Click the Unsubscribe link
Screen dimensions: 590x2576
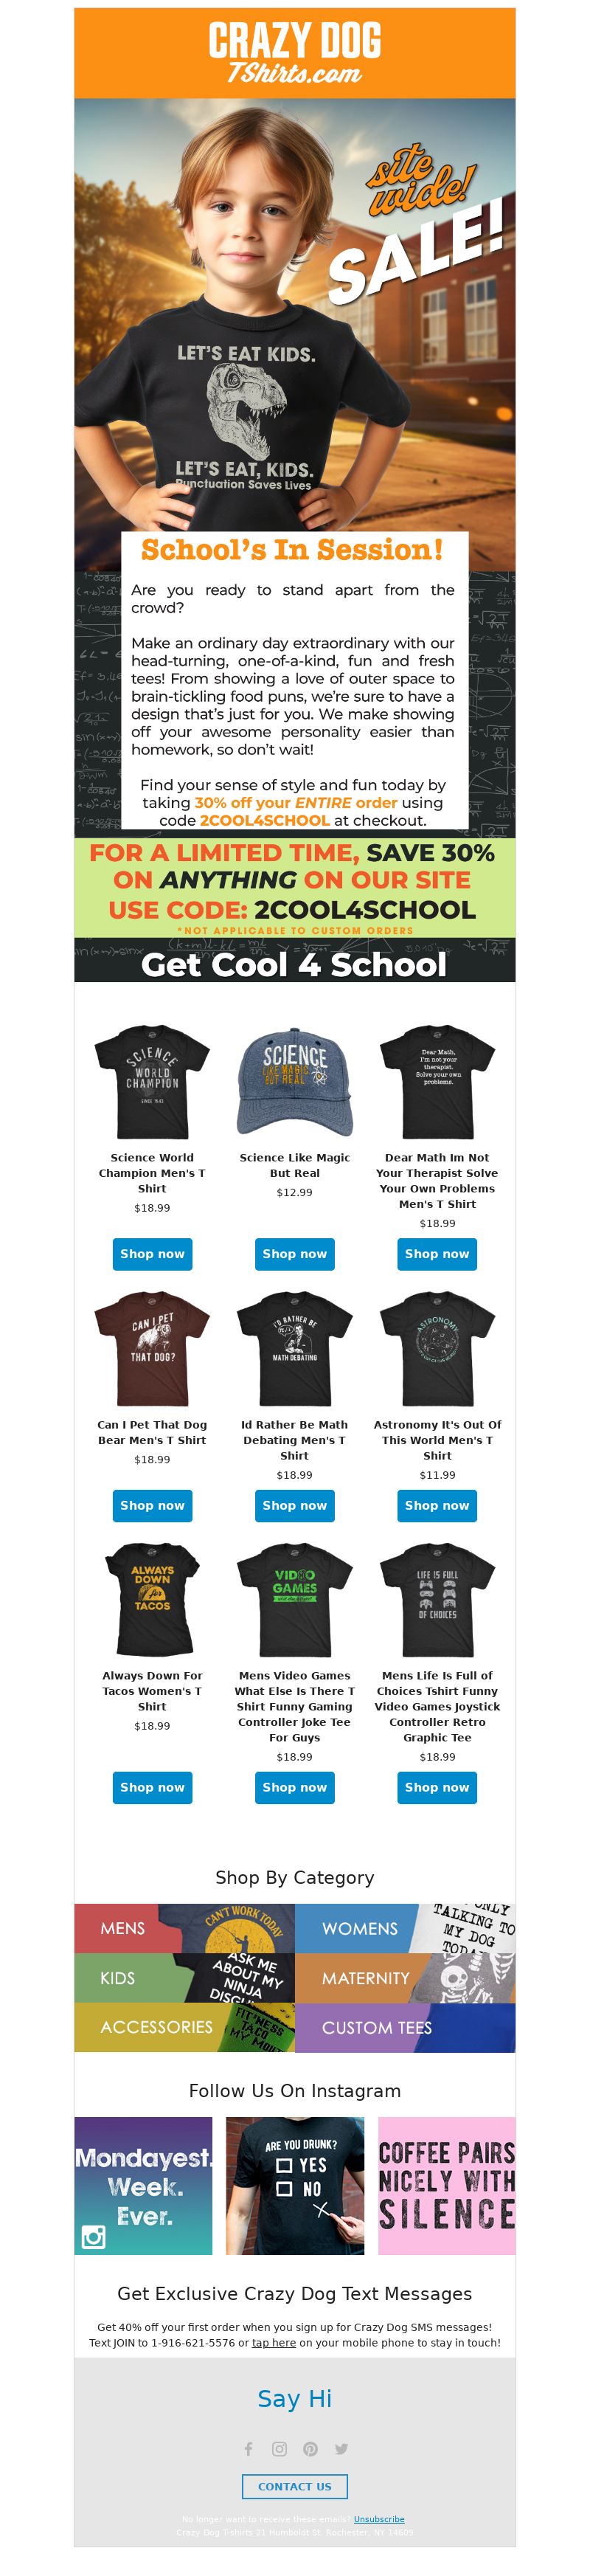pos(379,2518)
